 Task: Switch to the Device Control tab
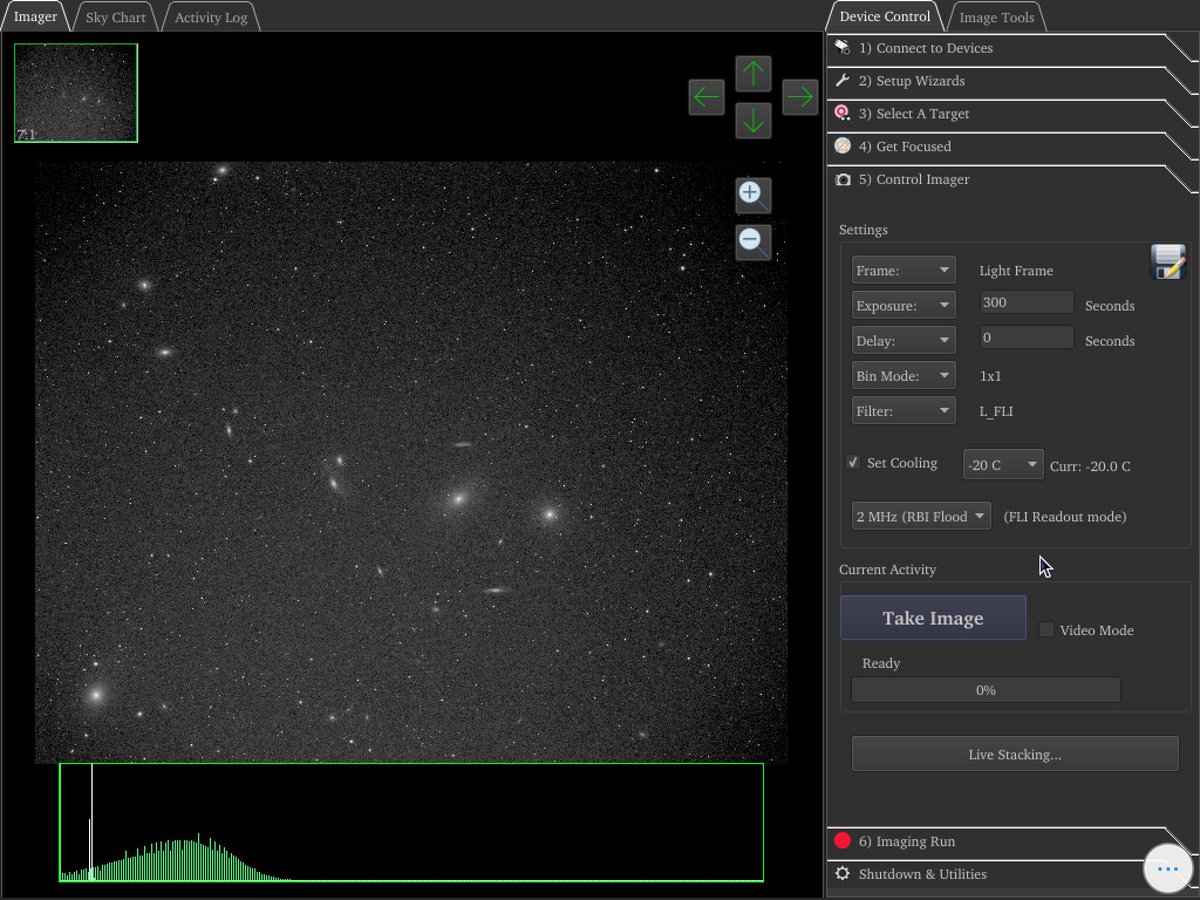point(885,16)
